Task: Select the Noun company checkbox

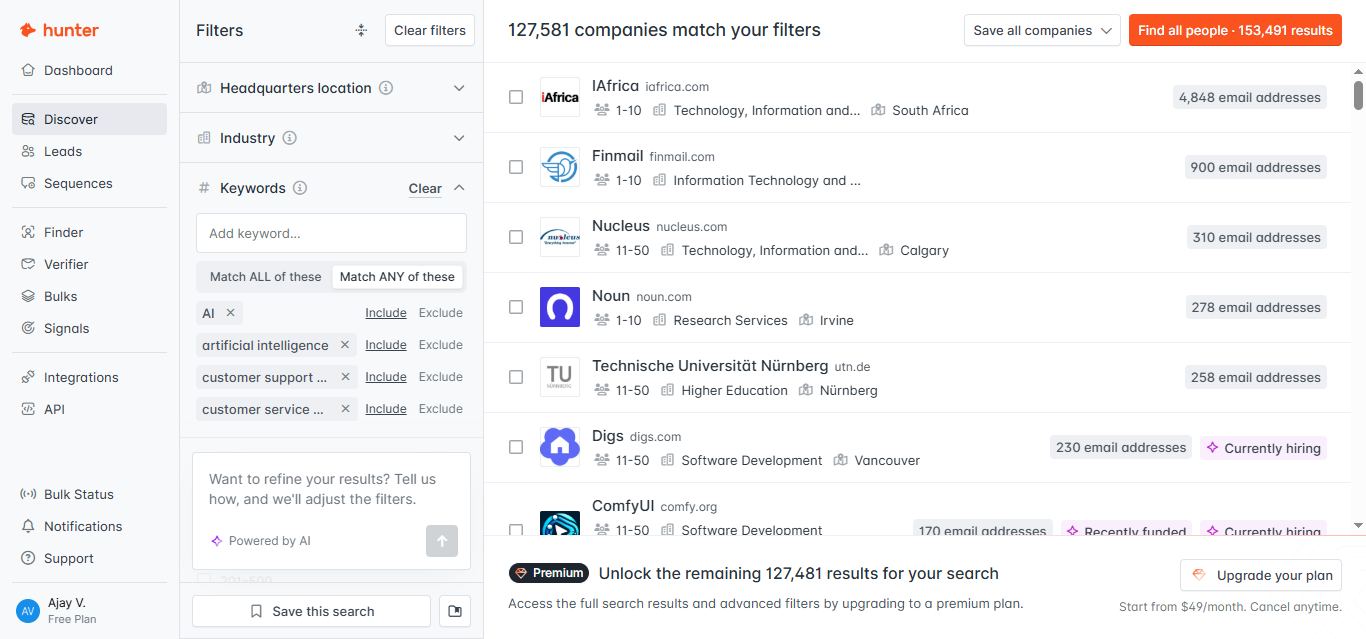Action: pos(516,307)
